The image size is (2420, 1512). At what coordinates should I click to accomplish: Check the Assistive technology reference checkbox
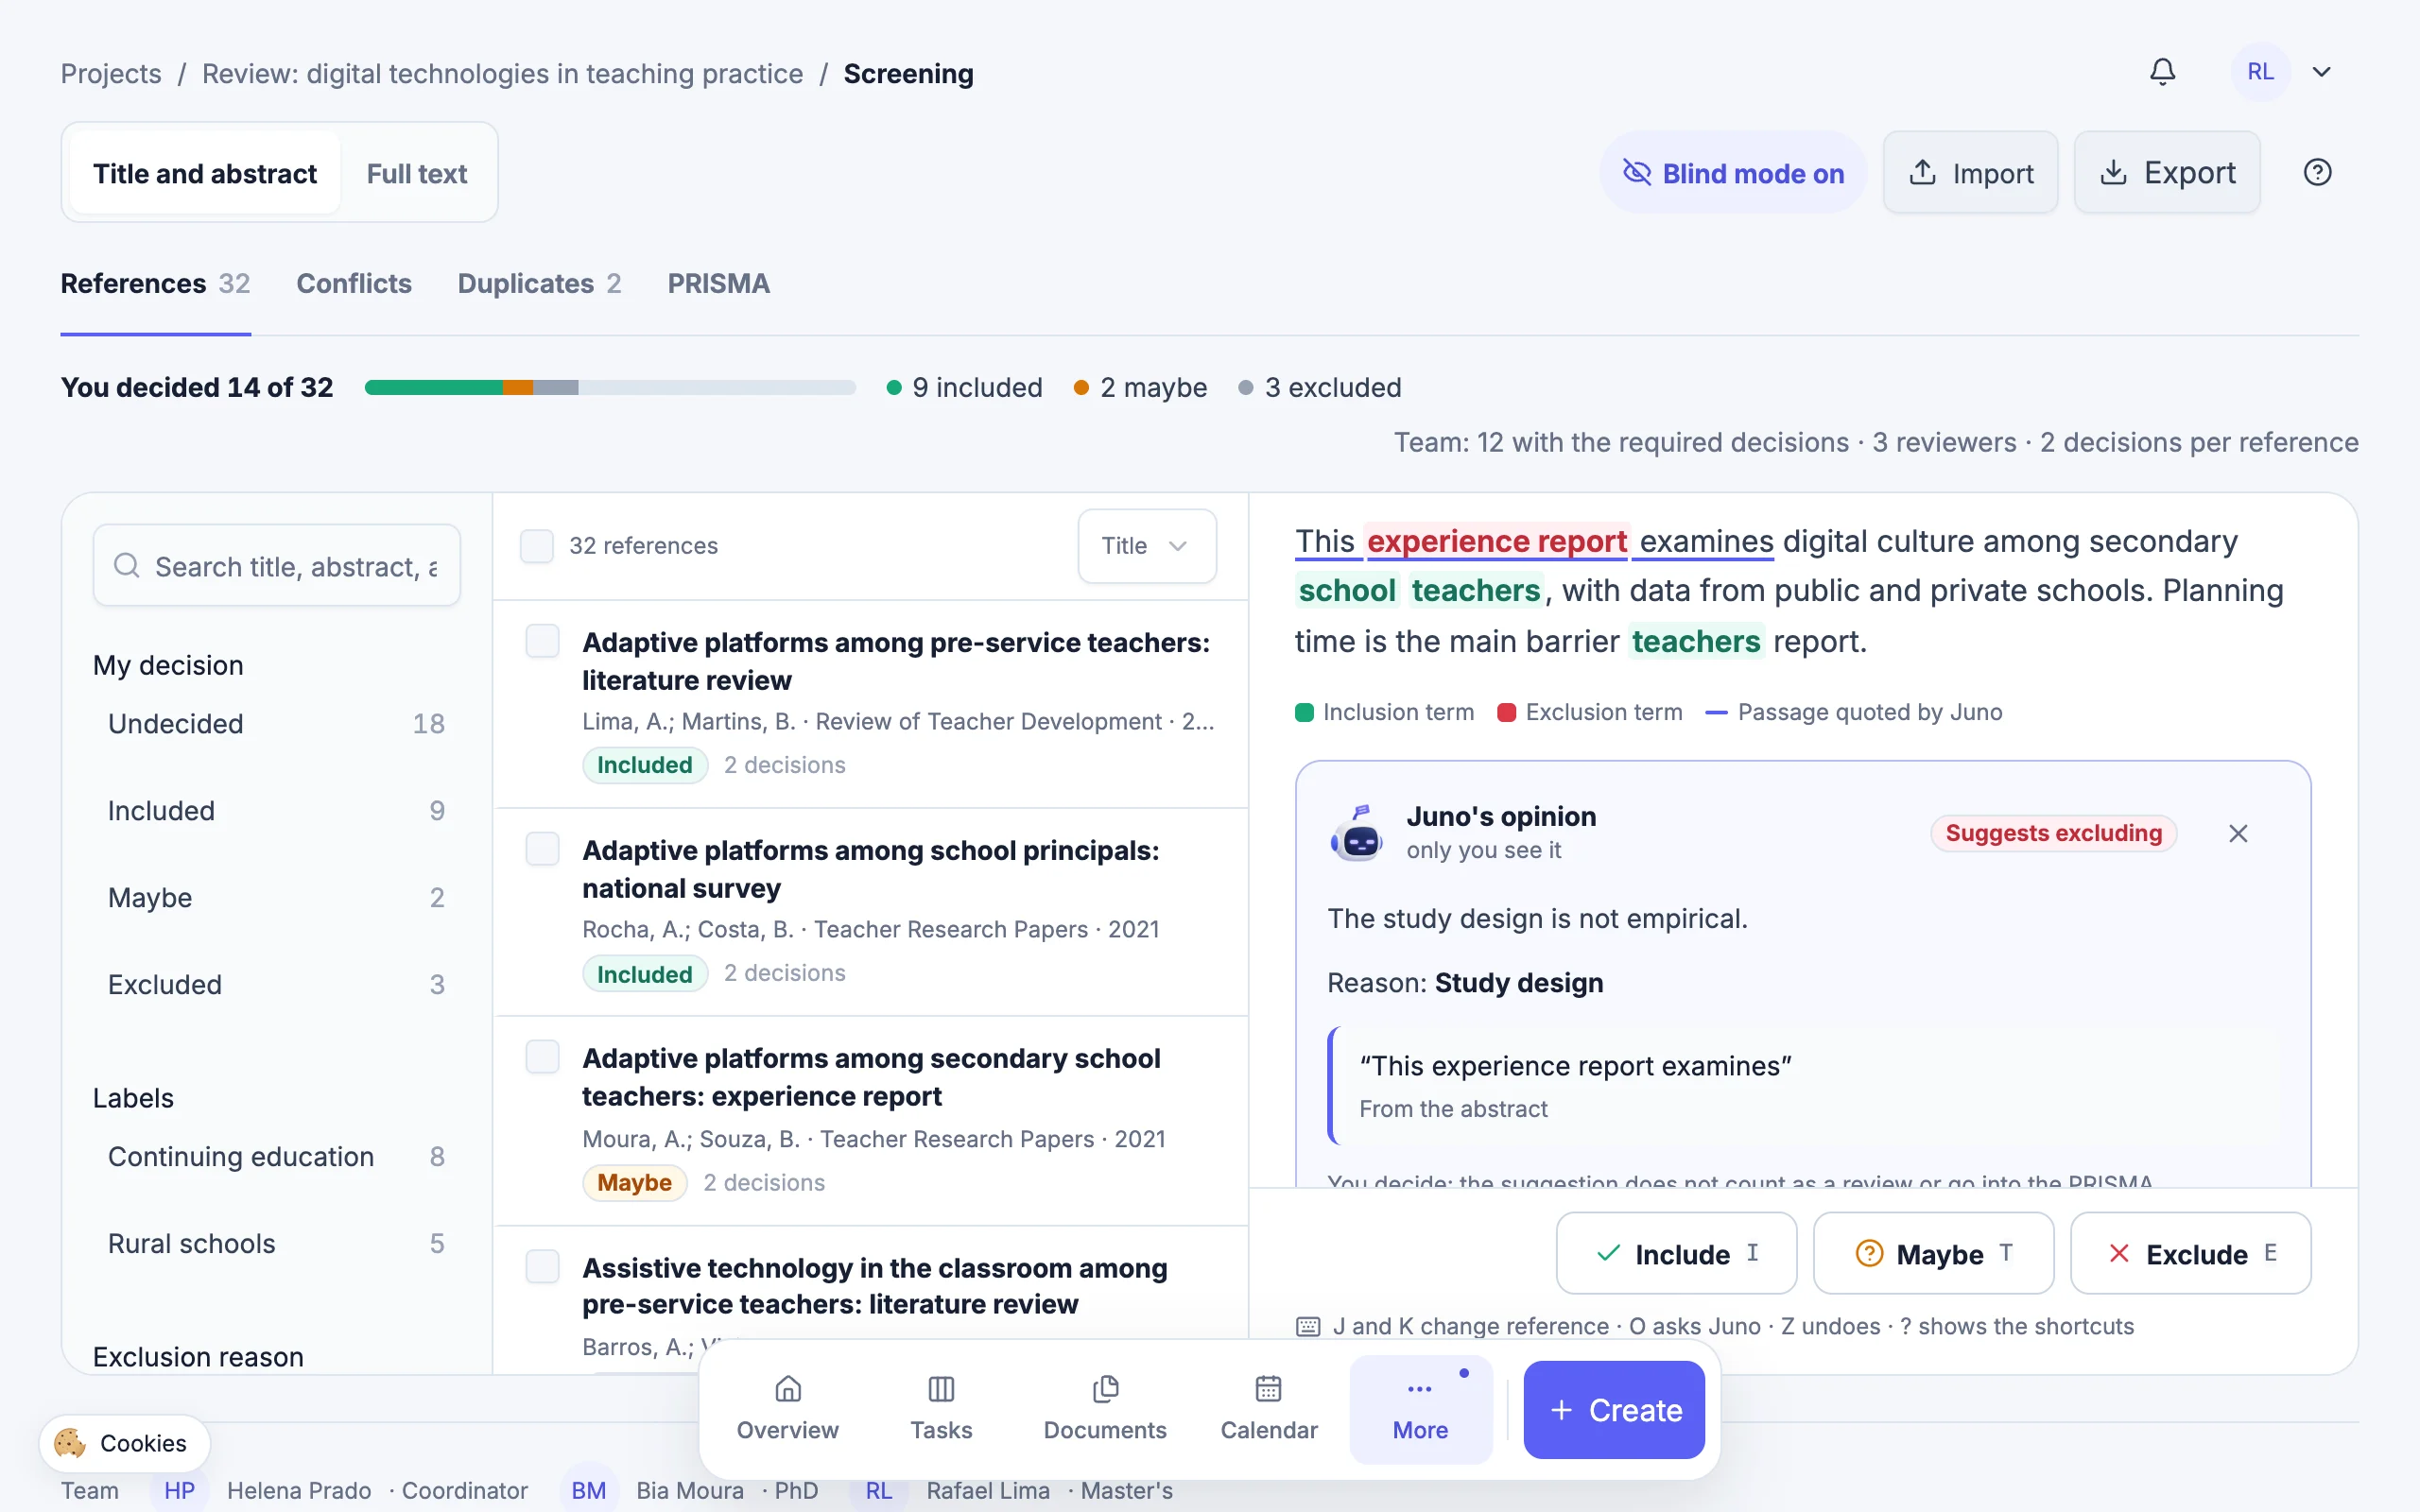(543, 1266)
